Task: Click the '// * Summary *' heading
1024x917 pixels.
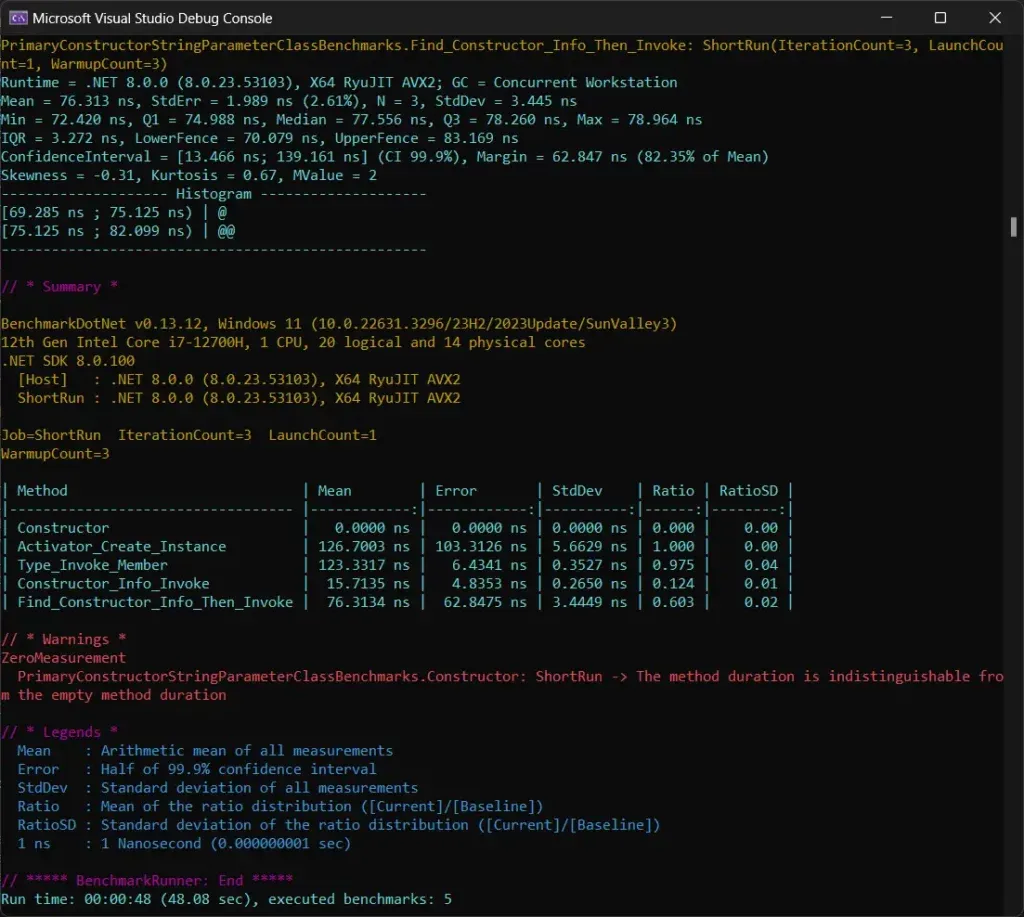Action: pos(59,287)
